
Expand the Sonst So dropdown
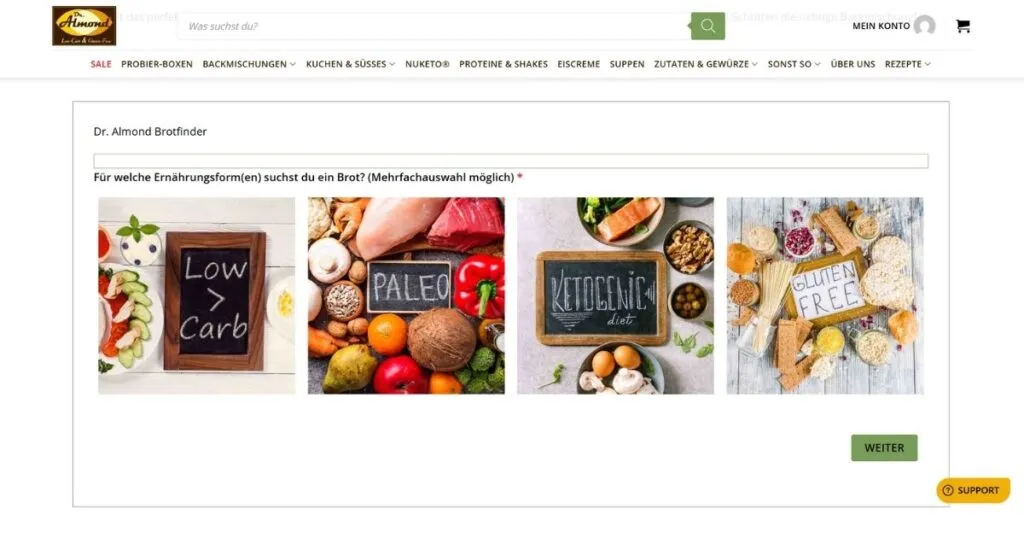(x=793, y=64)
